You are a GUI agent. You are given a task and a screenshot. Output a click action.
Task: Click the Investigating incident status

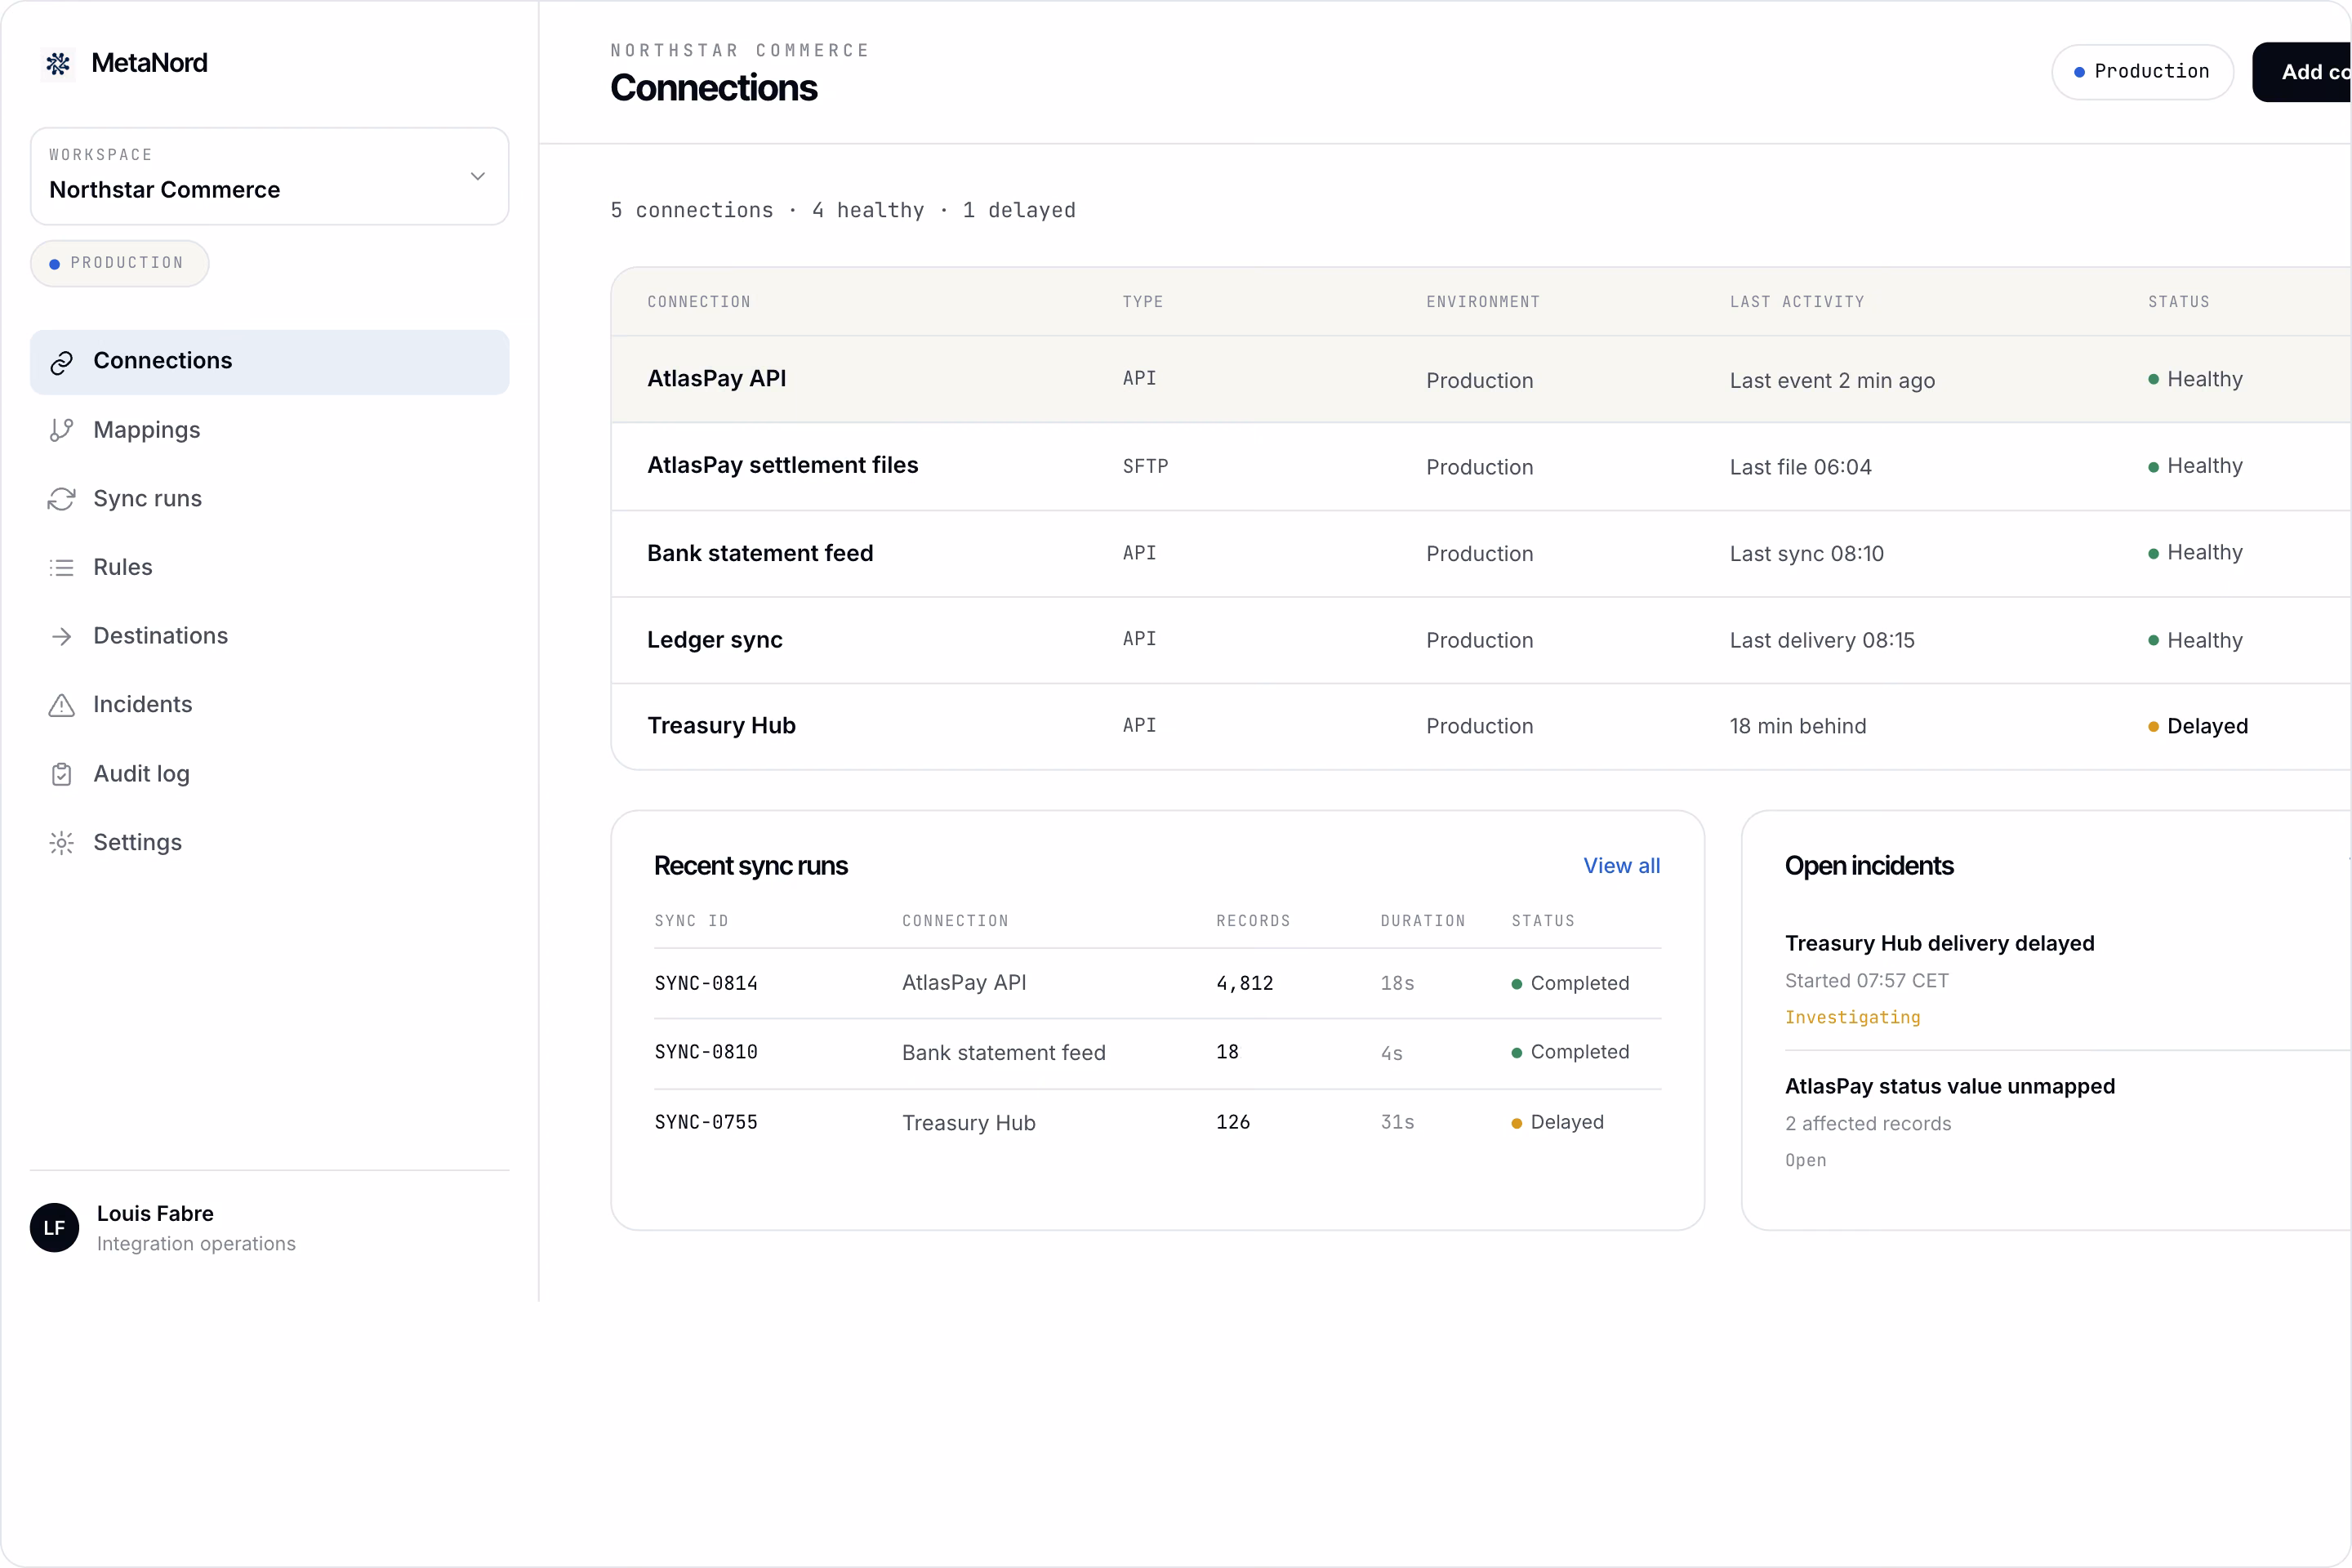(x=1852, y=1017)
